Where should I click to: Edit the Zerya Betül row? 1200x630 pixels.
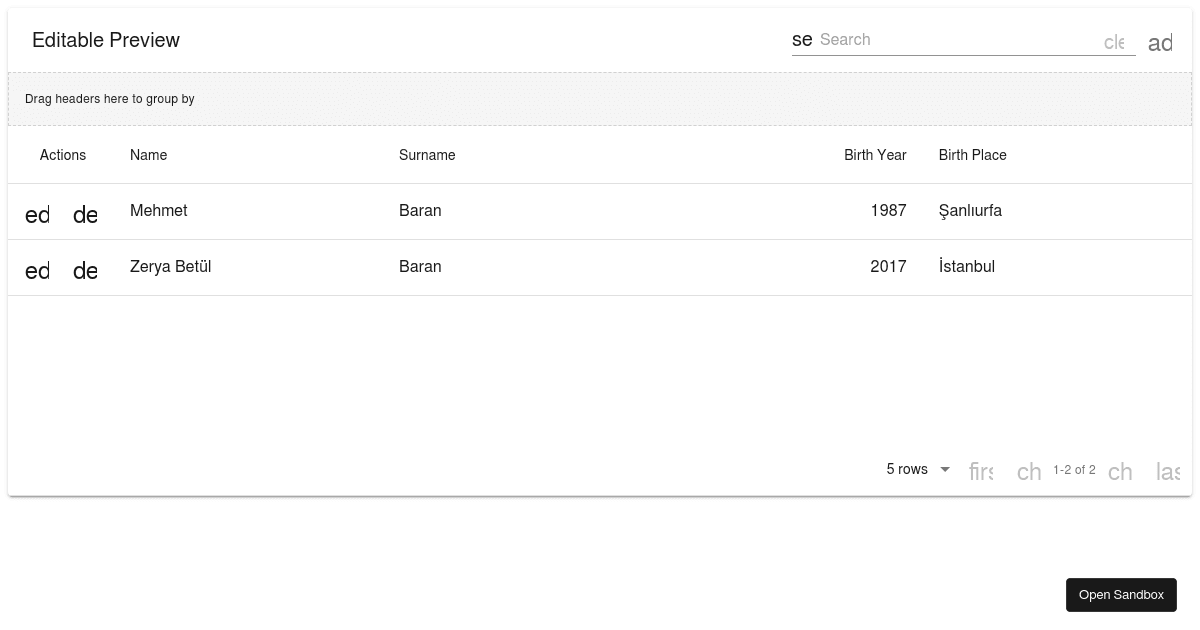pyautogui.click(x=37, y=270)
